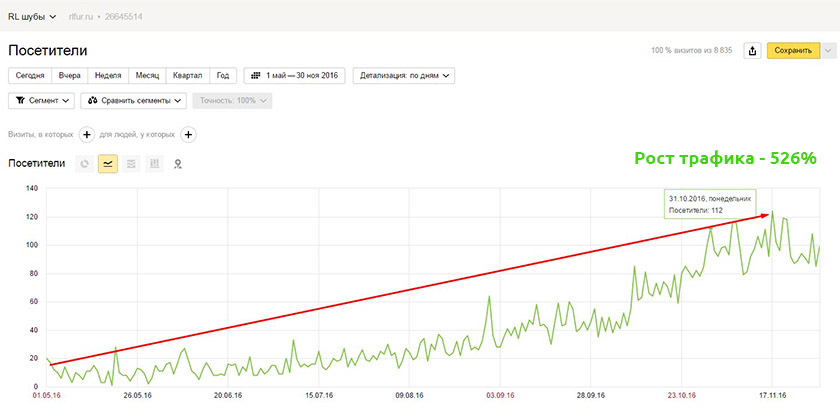Switch to stacked area chart icon
Image resolution: width=840 pixels, height=420 pixels.
tap(131, 164)
